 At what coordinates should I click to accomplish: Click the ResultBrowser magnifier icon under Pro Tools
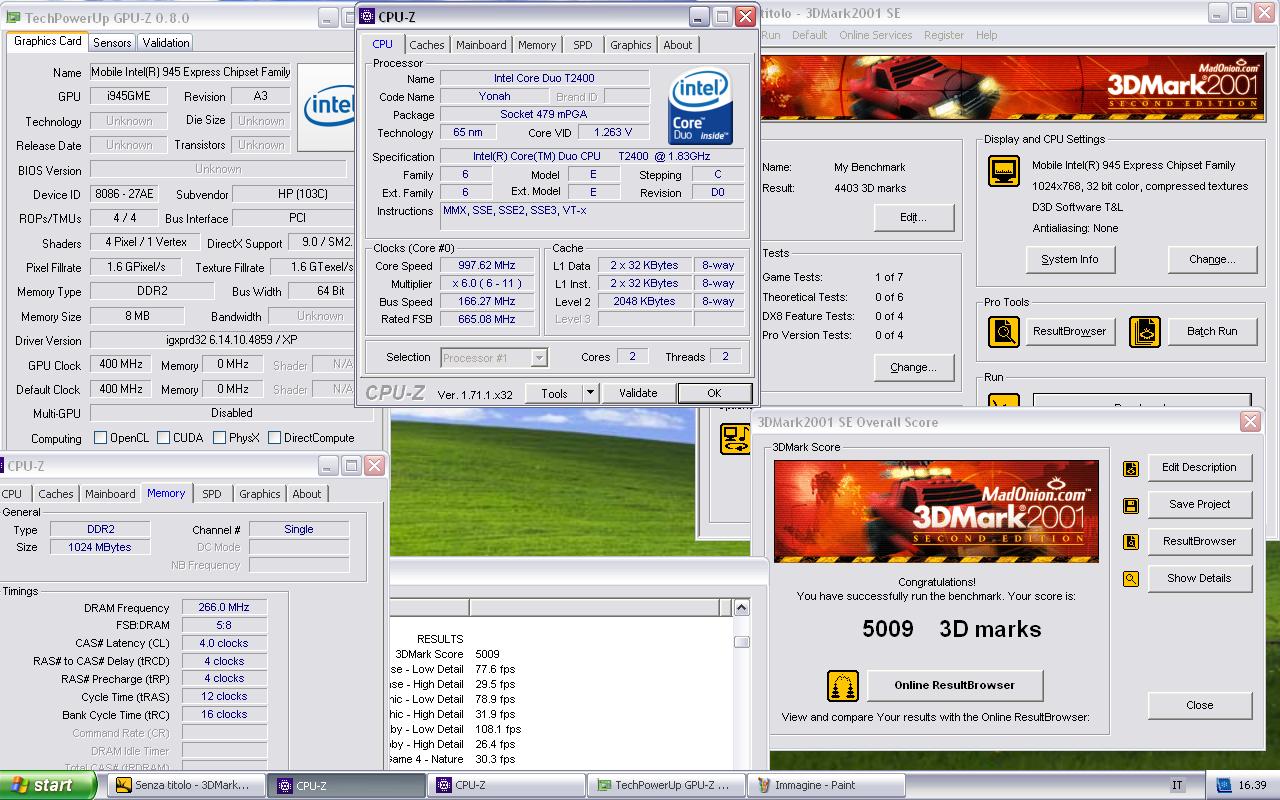(1004, 331)
